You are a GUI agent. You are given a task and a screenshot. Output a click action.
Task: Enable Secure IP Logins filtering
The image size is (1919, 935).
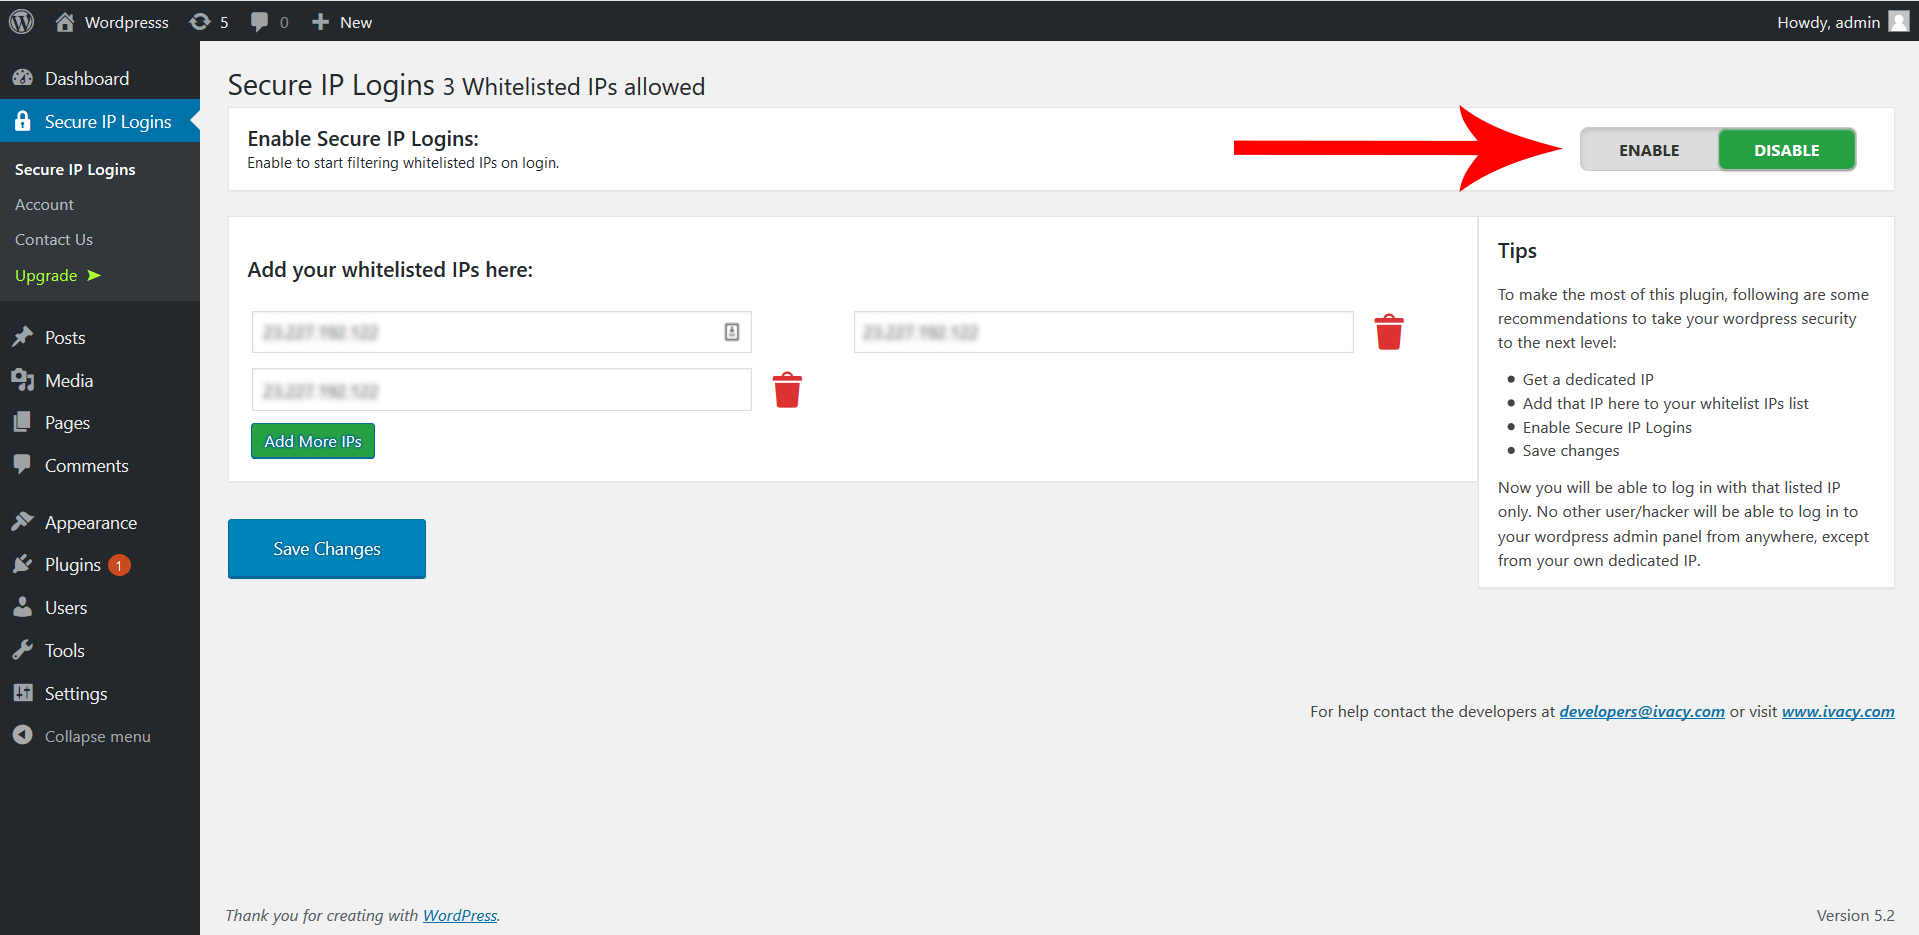click(1648, 149)
